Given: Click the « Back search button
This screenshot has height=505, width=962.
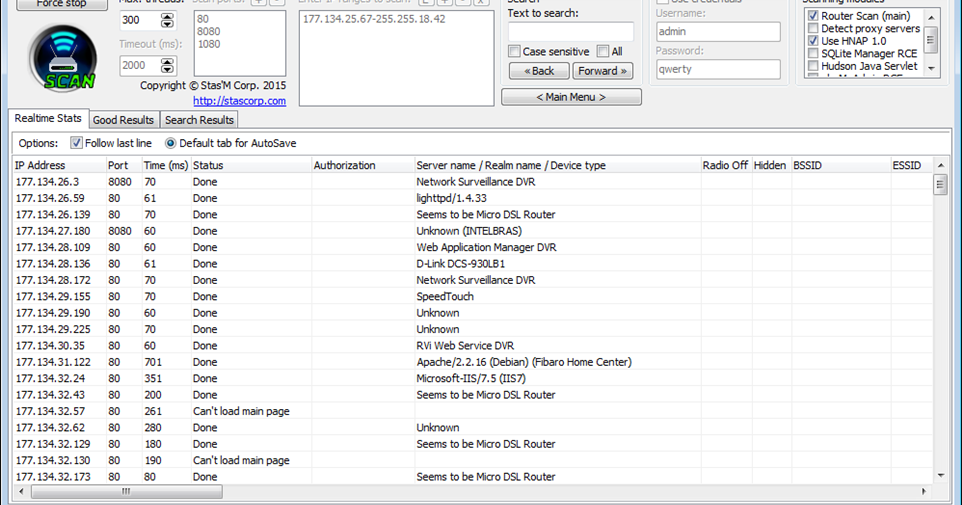Looking at the screenshot, I should tap(539, 71).
